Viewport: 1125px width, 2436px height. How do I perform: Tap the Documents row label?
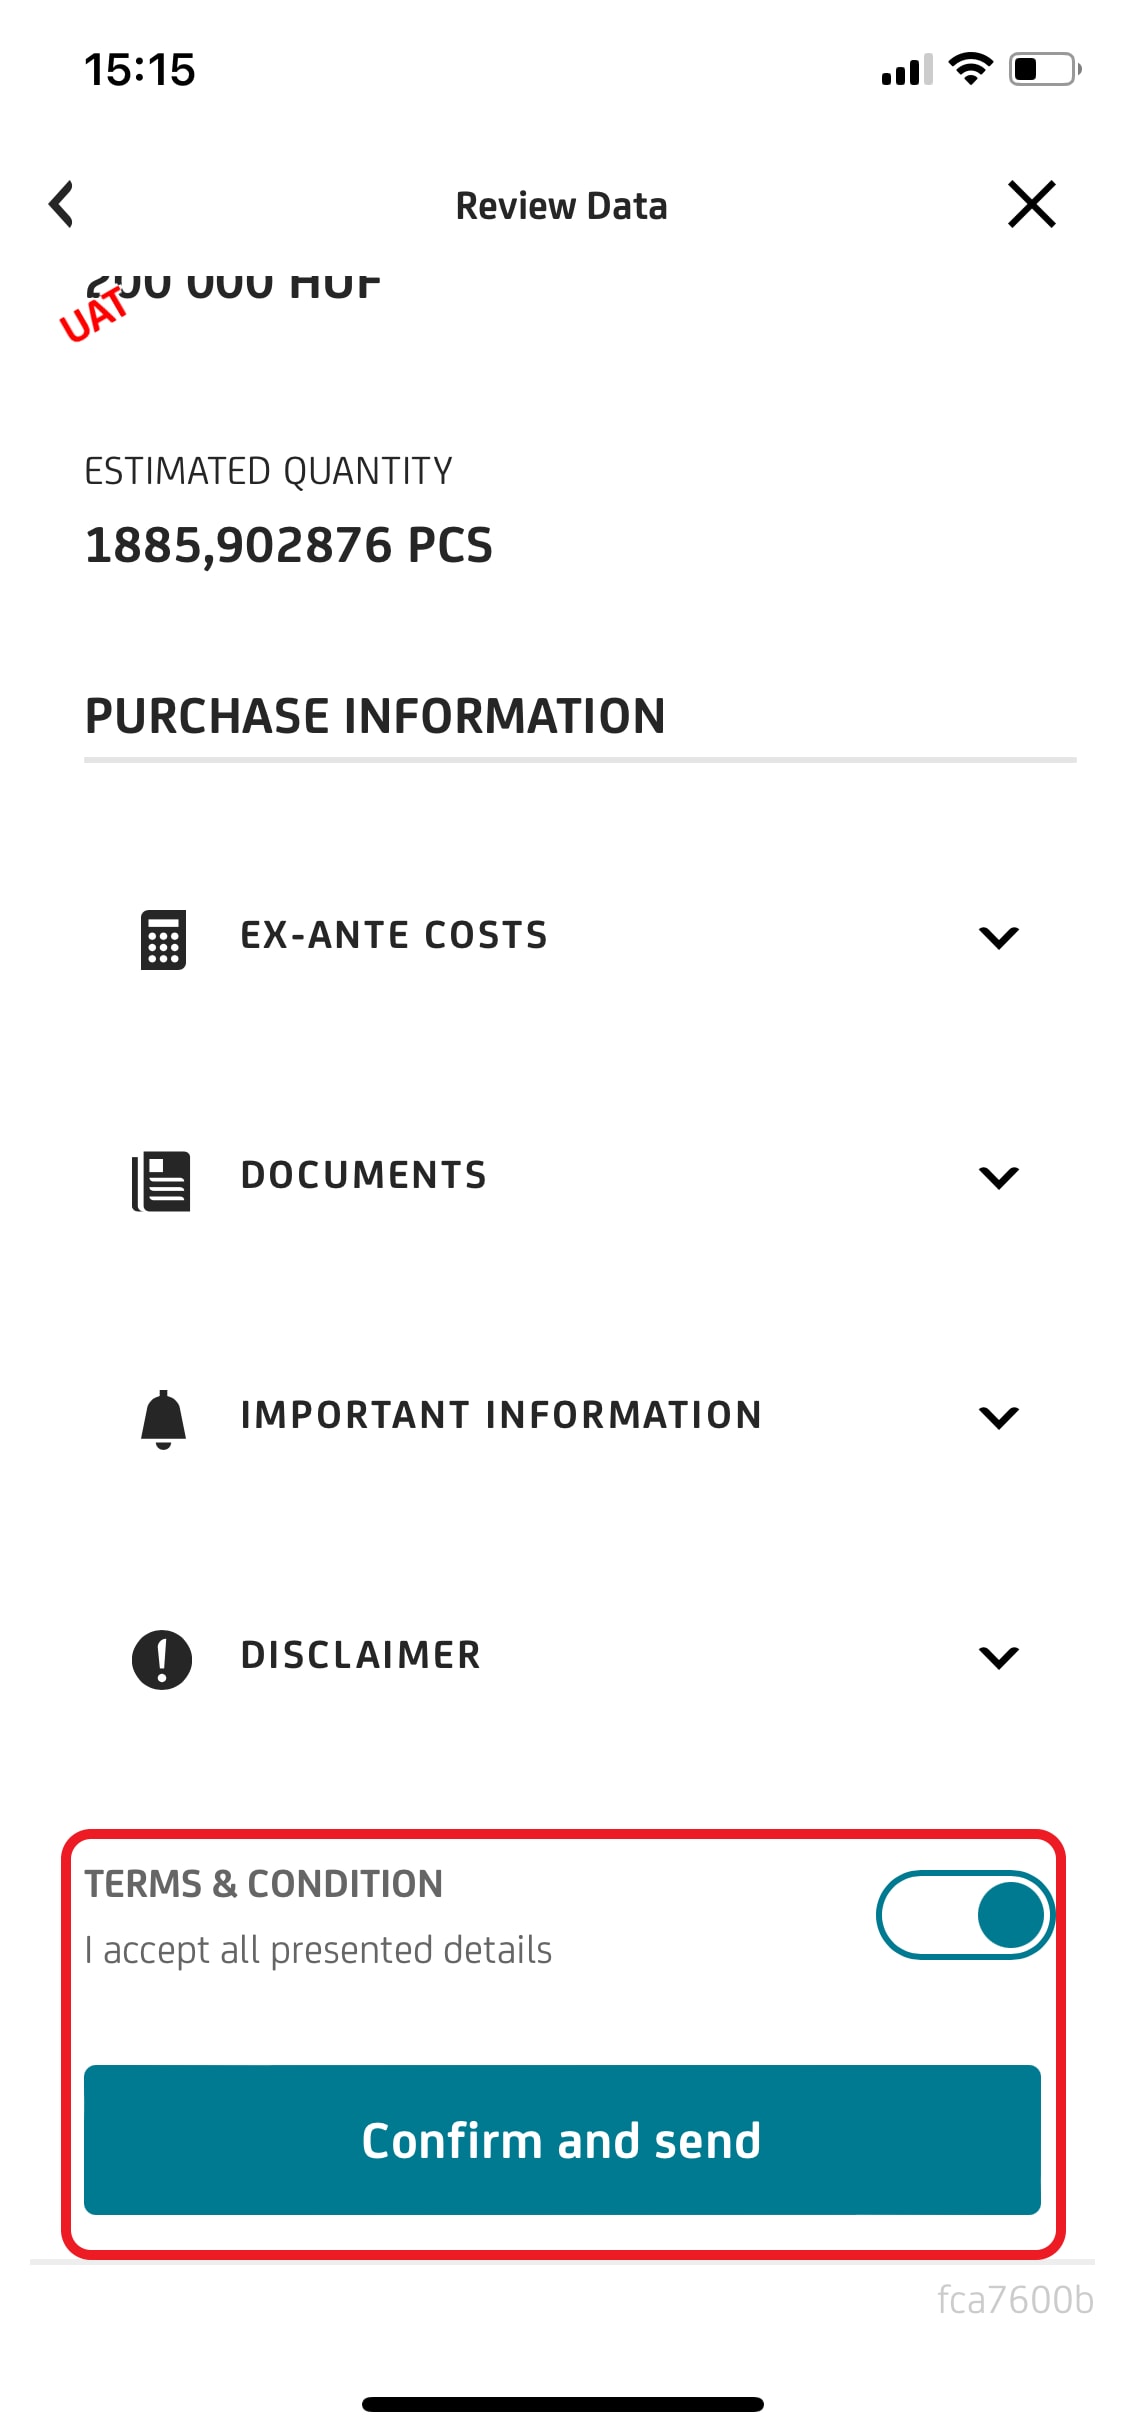coord(363,1176)
